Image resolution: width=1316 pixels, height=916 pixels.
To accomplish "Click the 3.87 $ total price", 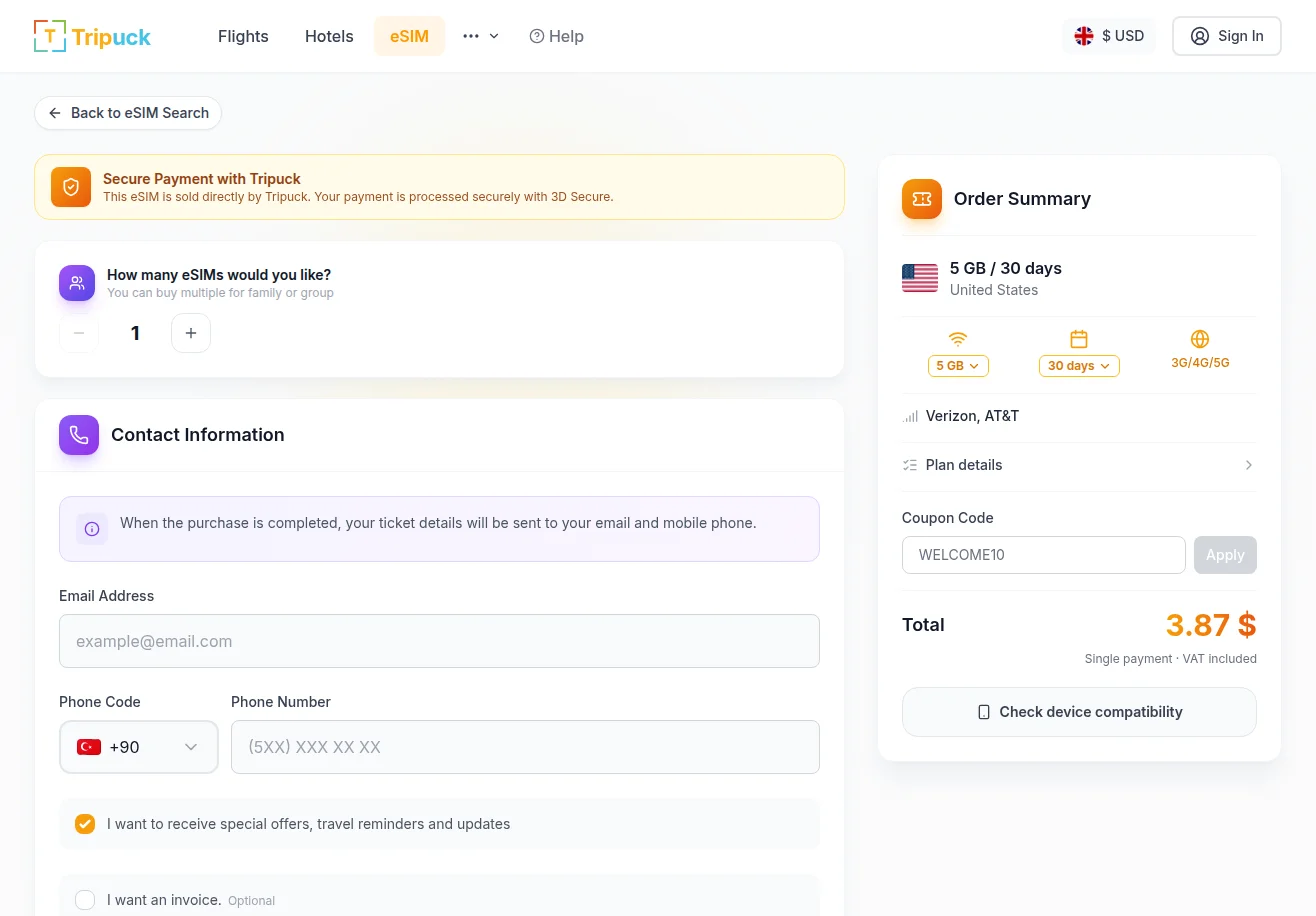I will [x=1211, y=625].
